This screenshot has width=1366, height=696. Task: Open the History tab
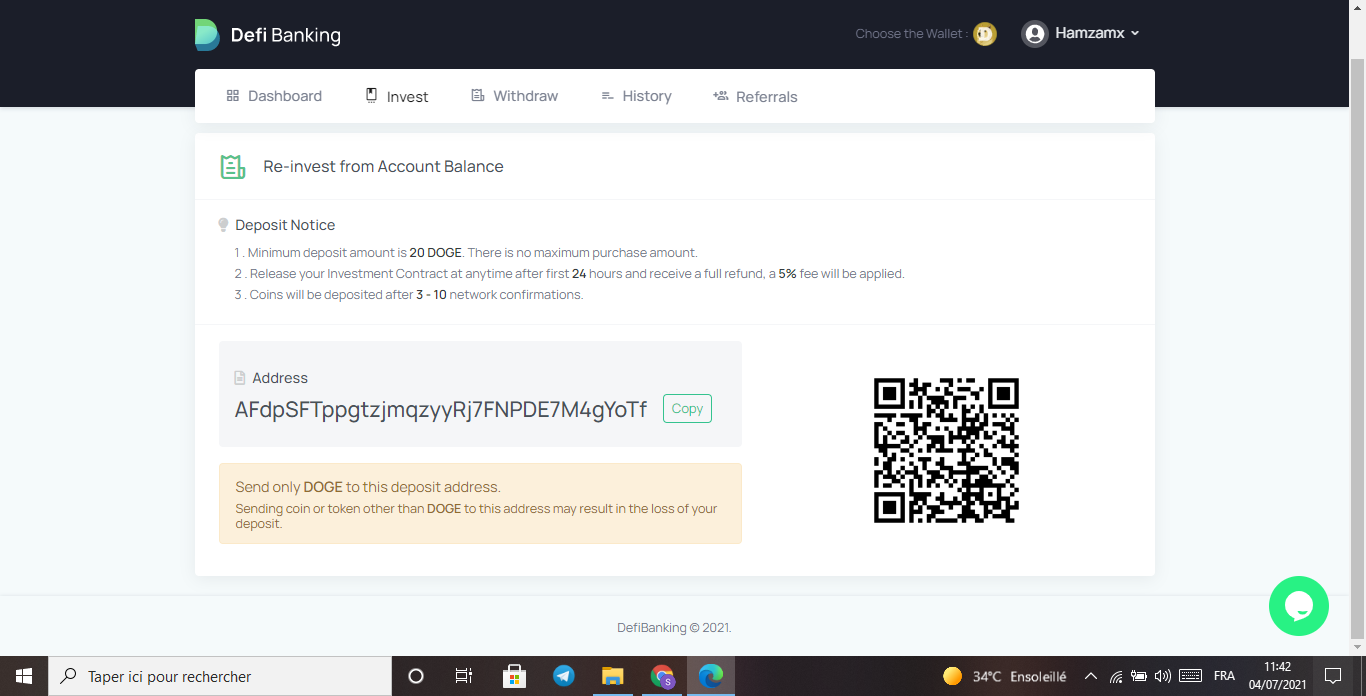(636, 96)
